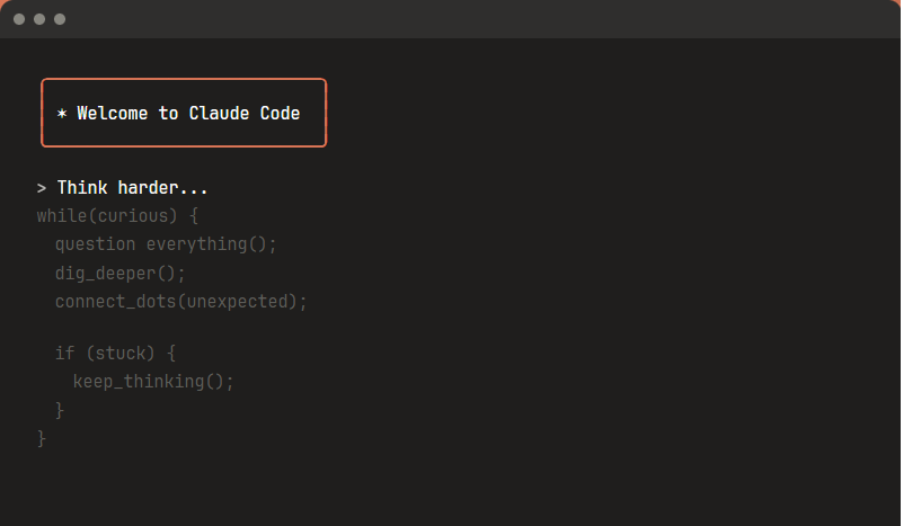901x526 pixels.
Task: Click the middle window control dot
Action: (39, 19)
